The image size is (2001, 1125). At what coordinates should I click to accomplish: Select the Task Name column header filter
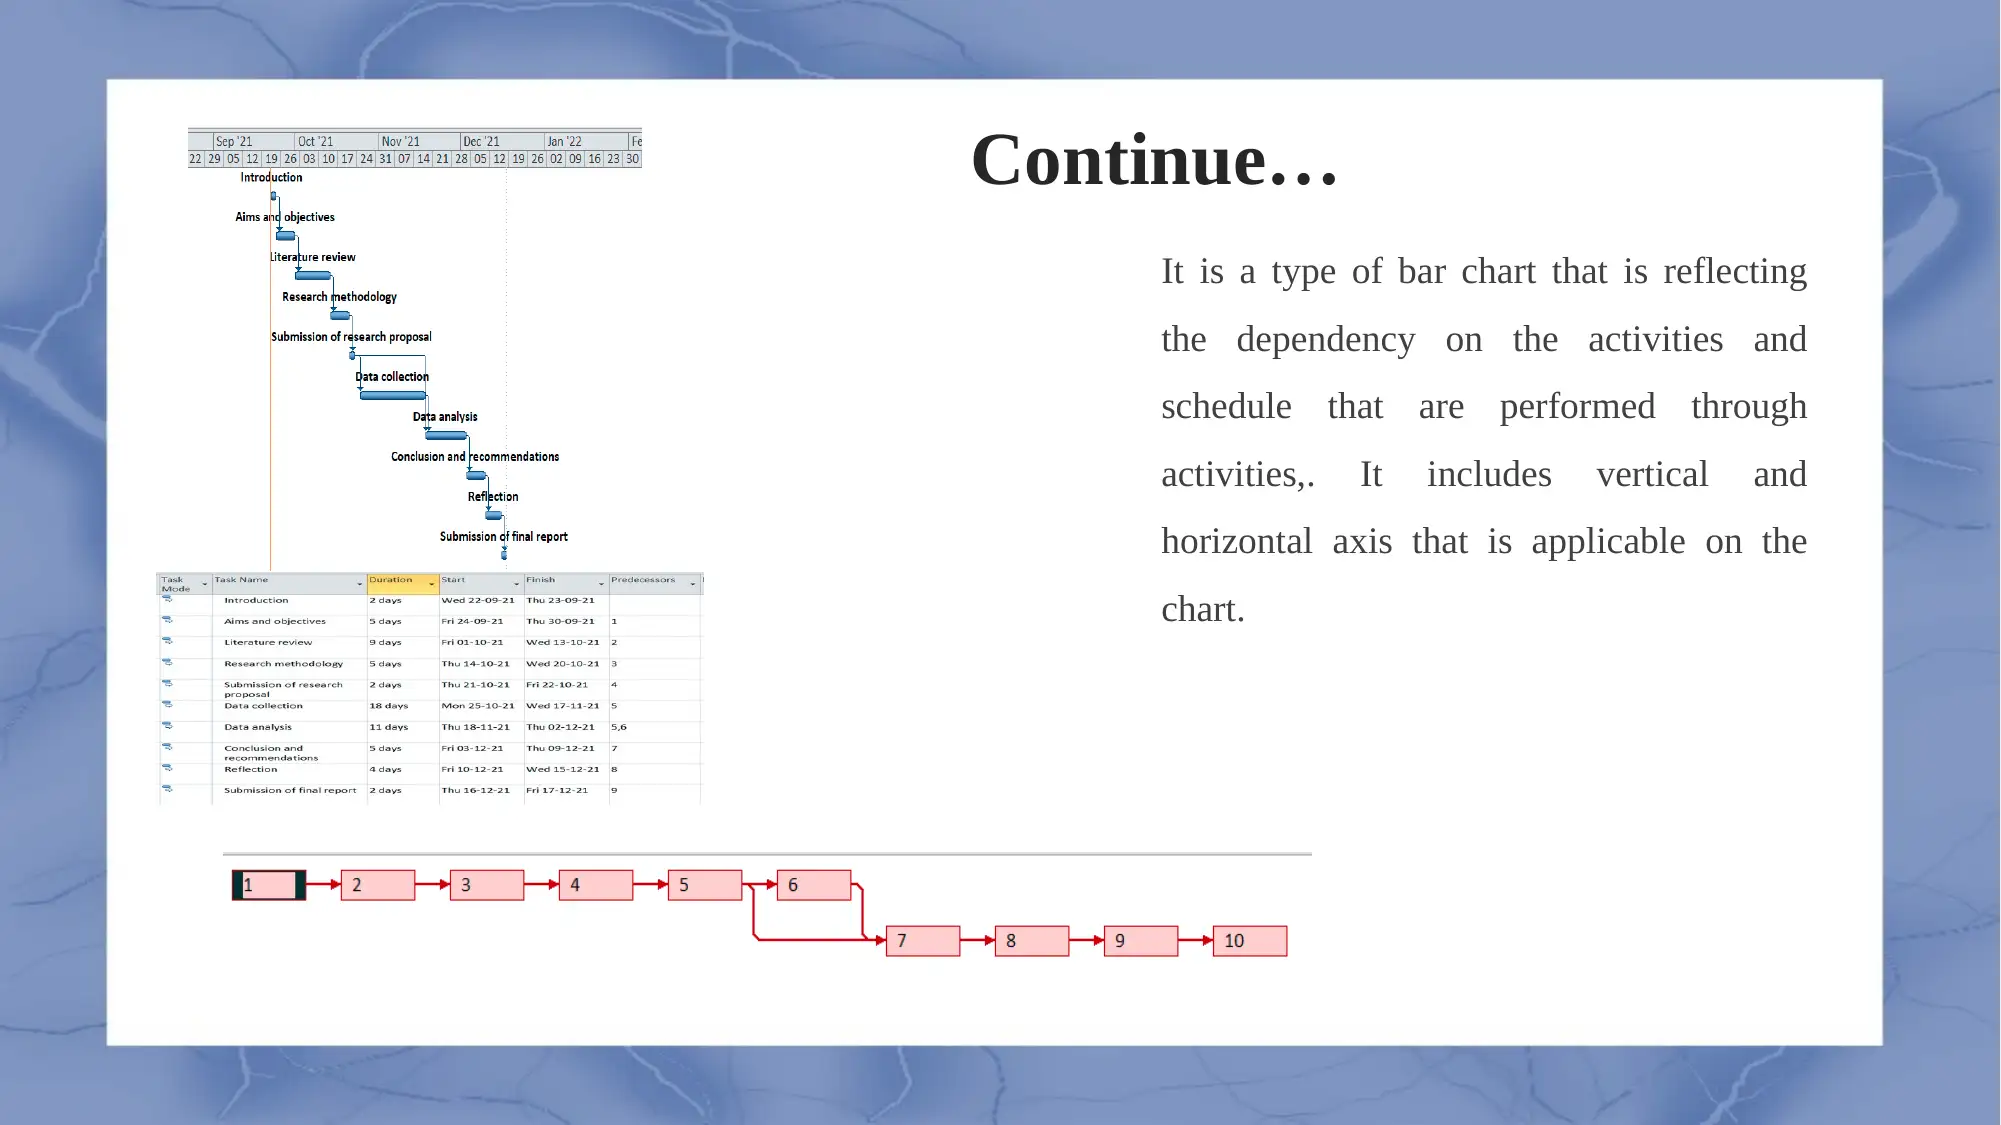pyautogui.click(x=359, y=582)
